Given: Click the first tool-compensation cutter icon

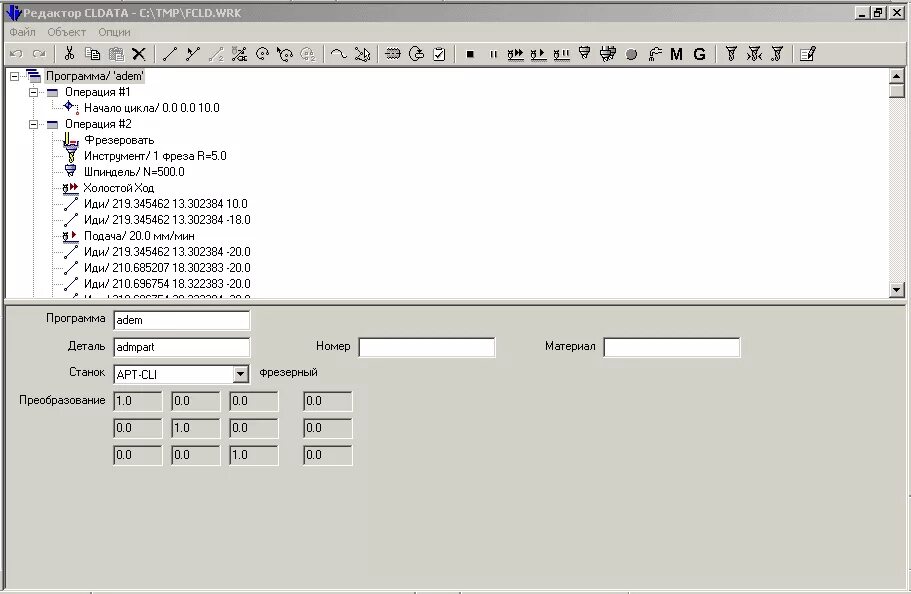Looking at the screenshot, I should click(x=731, y=54).
